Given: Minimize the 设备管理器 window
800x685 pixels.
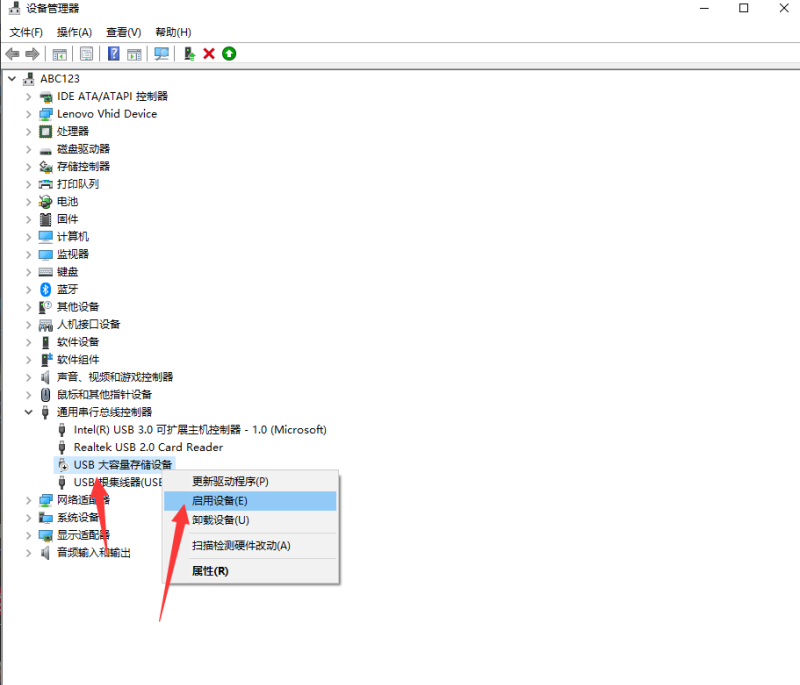Looking at the screenshot, I should click(x=705, y=8).
